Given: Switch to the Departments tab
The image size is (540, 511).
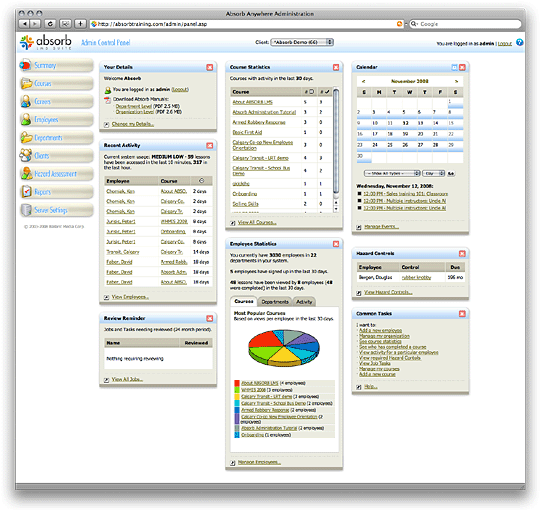Looking at the screenshot, I should point(275,302).
